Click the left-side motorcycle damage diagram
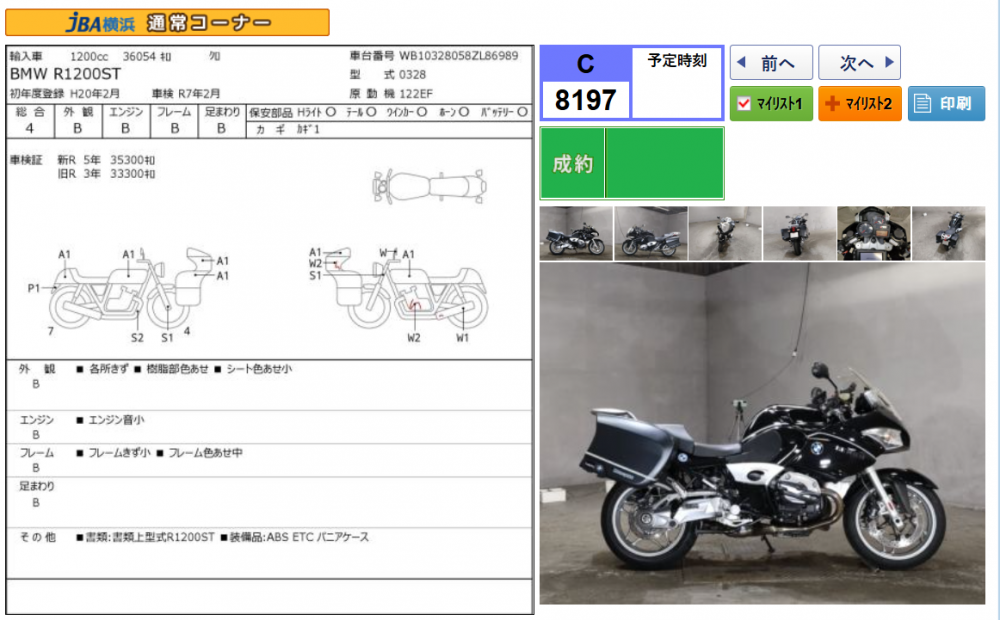Image resolution: width=1000 pixels, height=620 pixels. click(x=131, y=290)
